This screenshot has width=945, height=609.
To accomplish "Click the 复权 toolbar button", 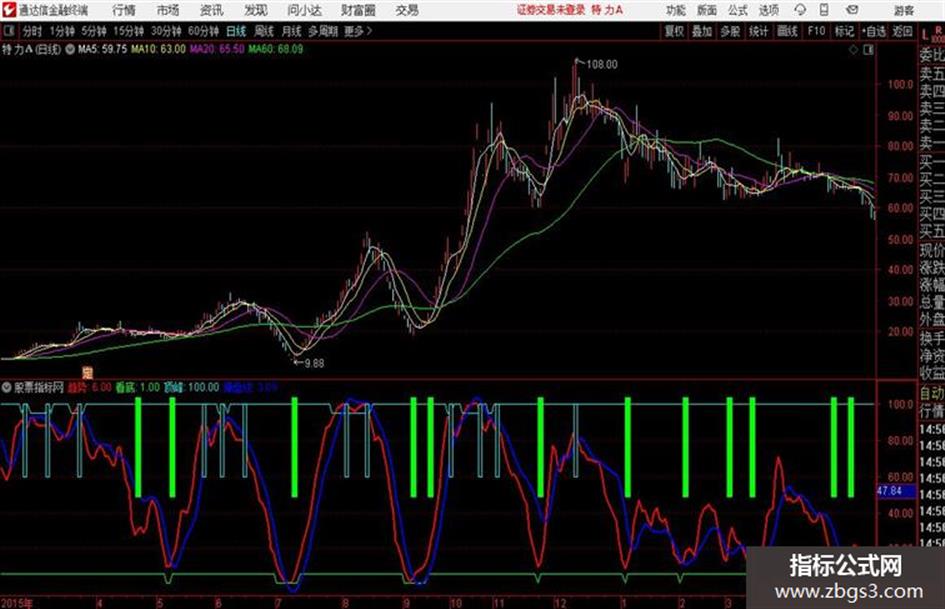I will coord(674,31).
